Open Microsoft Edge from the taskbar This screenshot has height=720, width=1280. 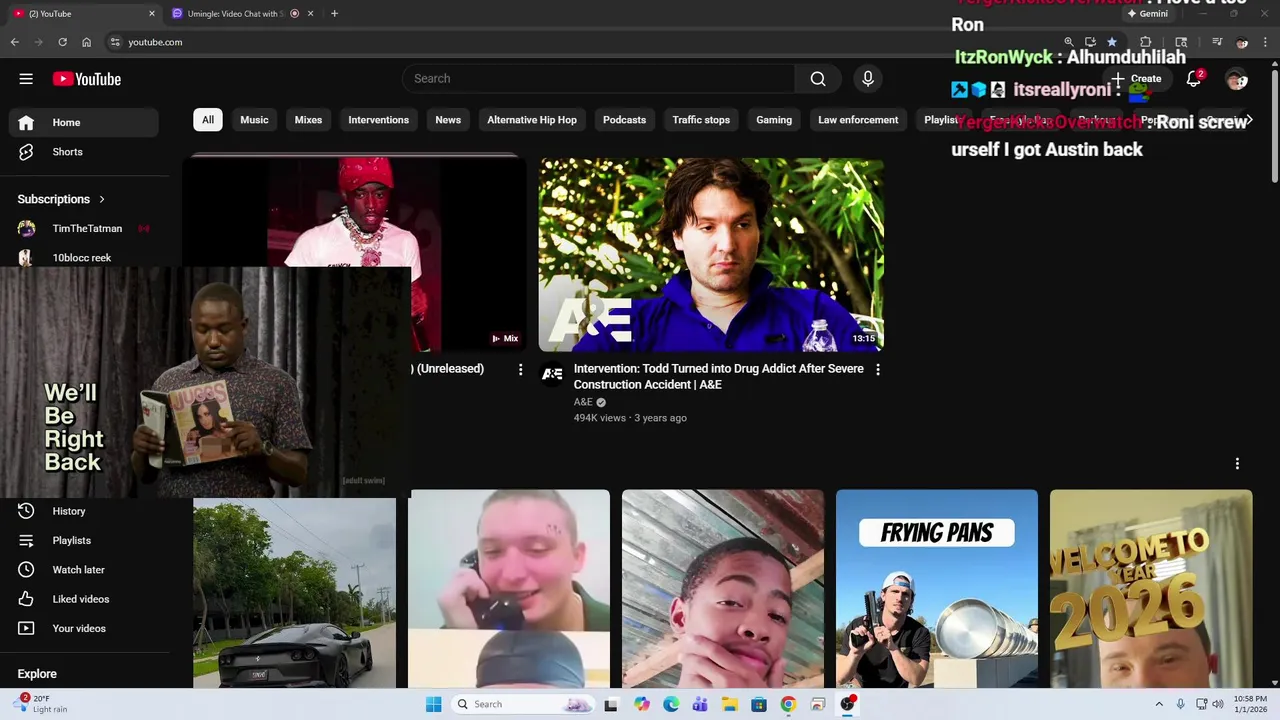(671, 704)
